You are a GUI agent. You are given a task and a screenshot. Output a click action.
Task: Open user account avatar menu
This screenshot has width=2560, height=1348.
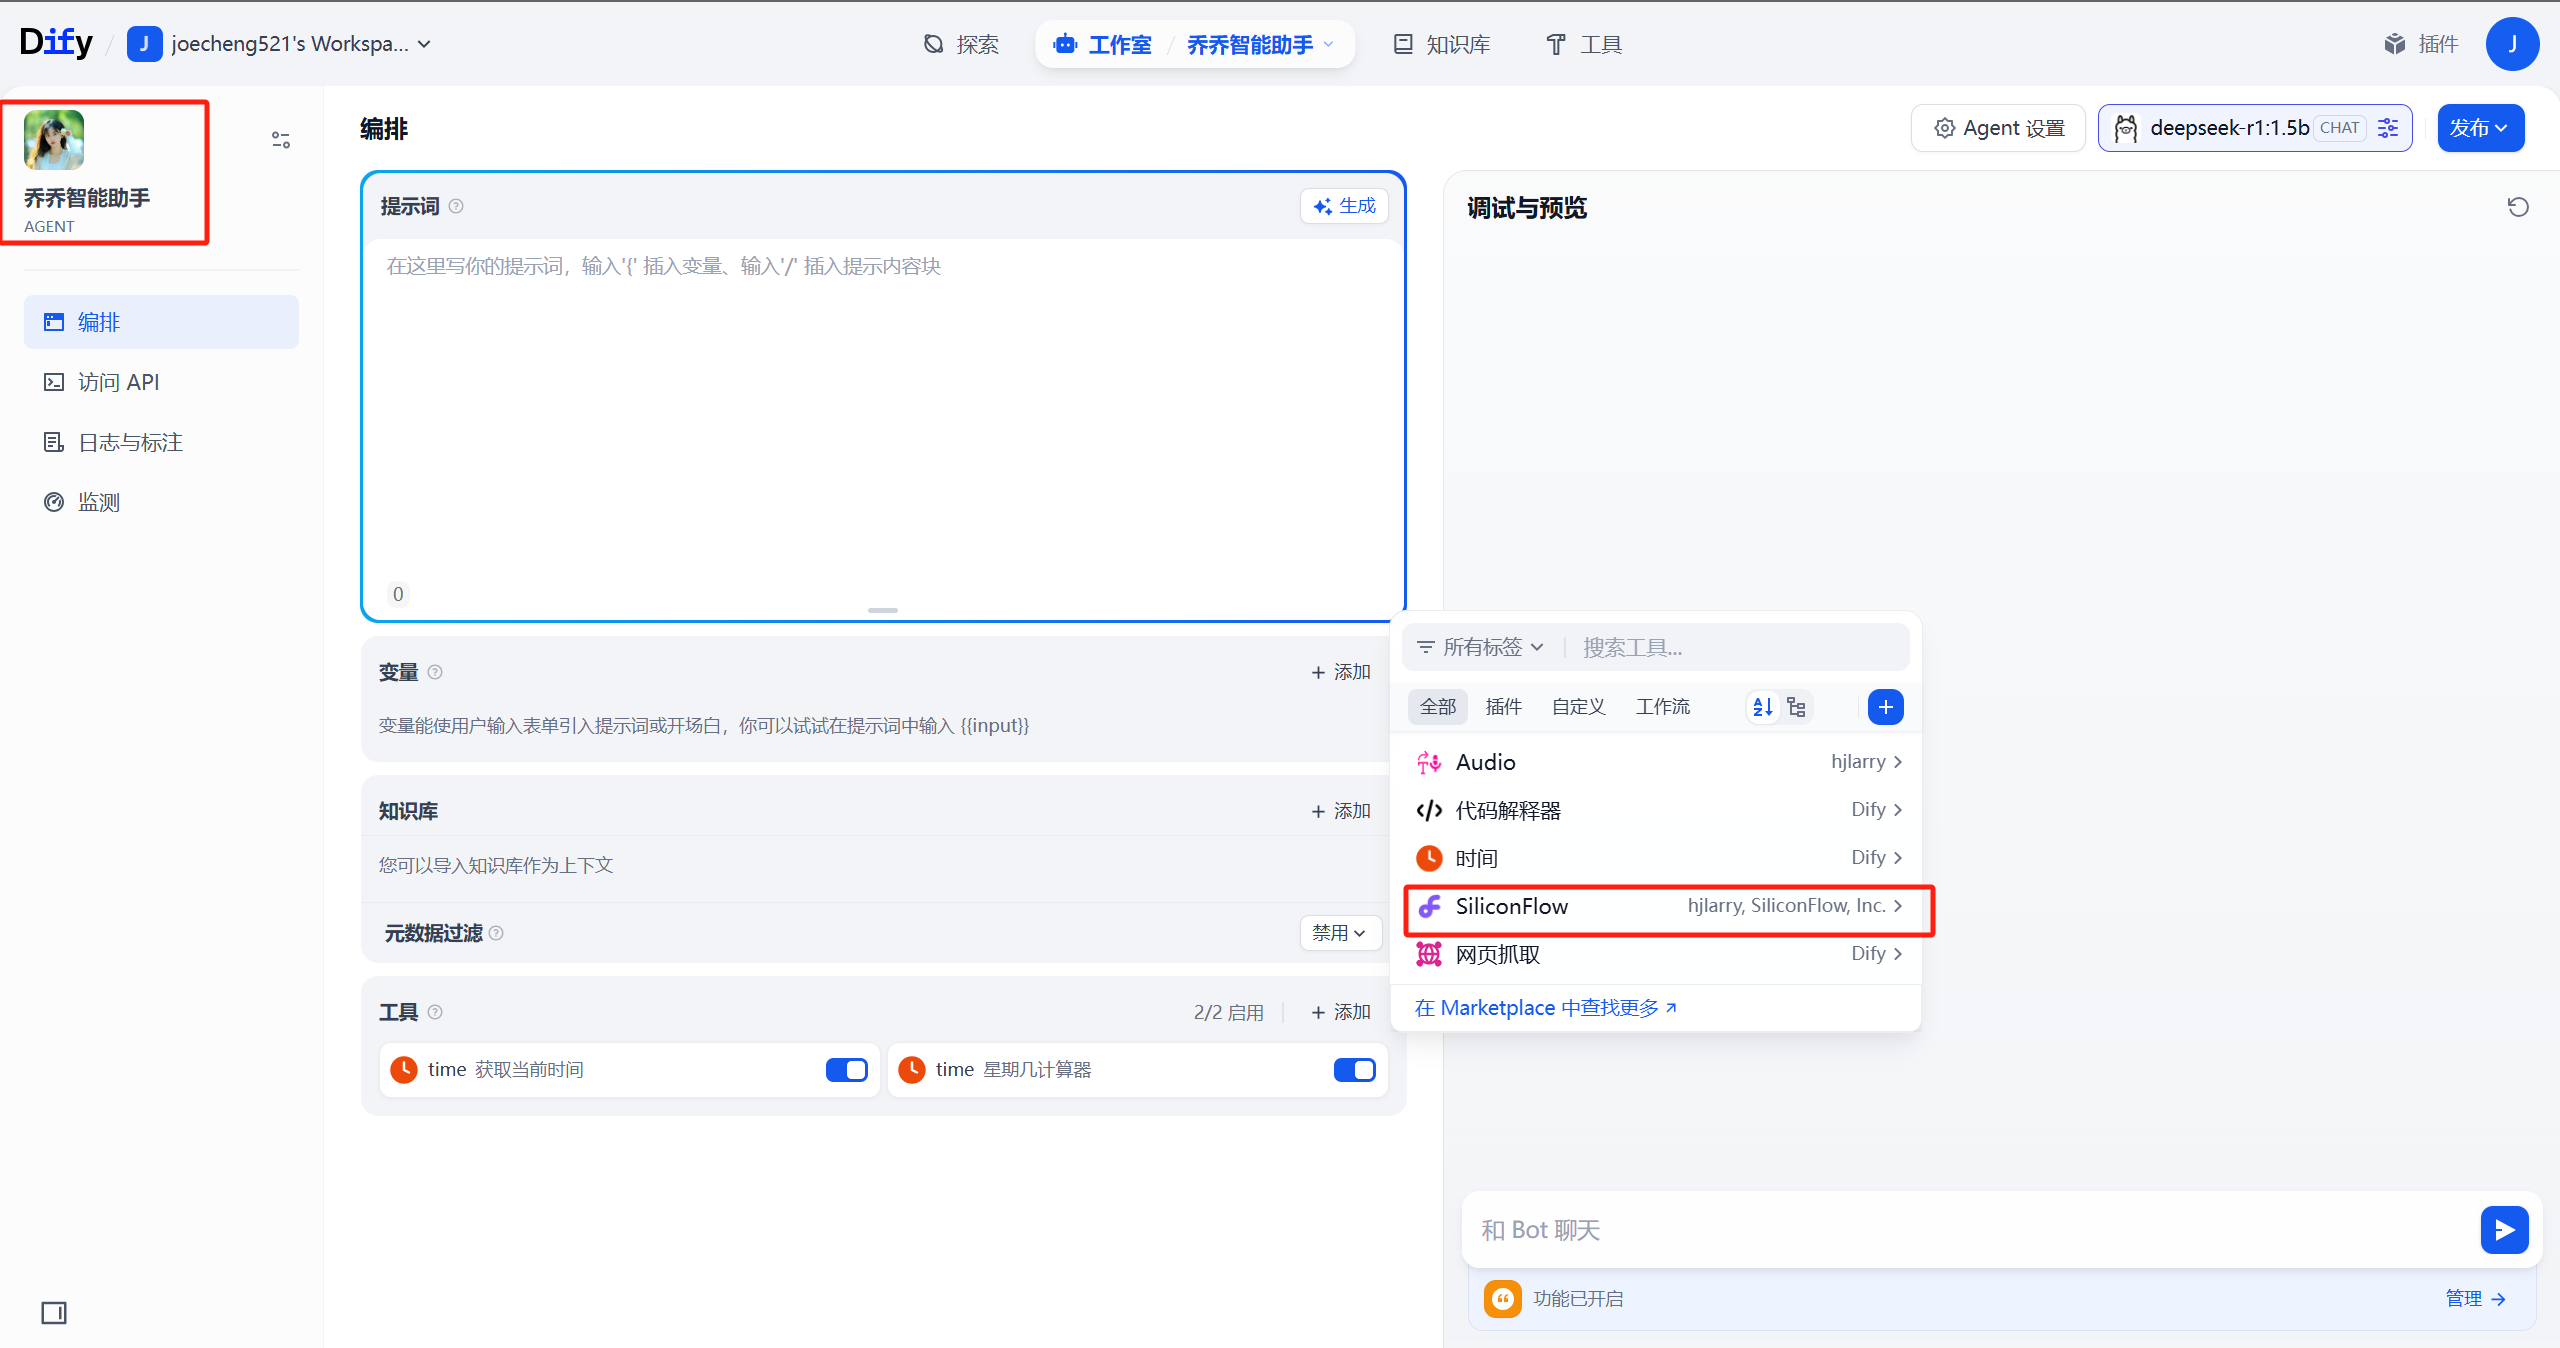(2512, 44)
